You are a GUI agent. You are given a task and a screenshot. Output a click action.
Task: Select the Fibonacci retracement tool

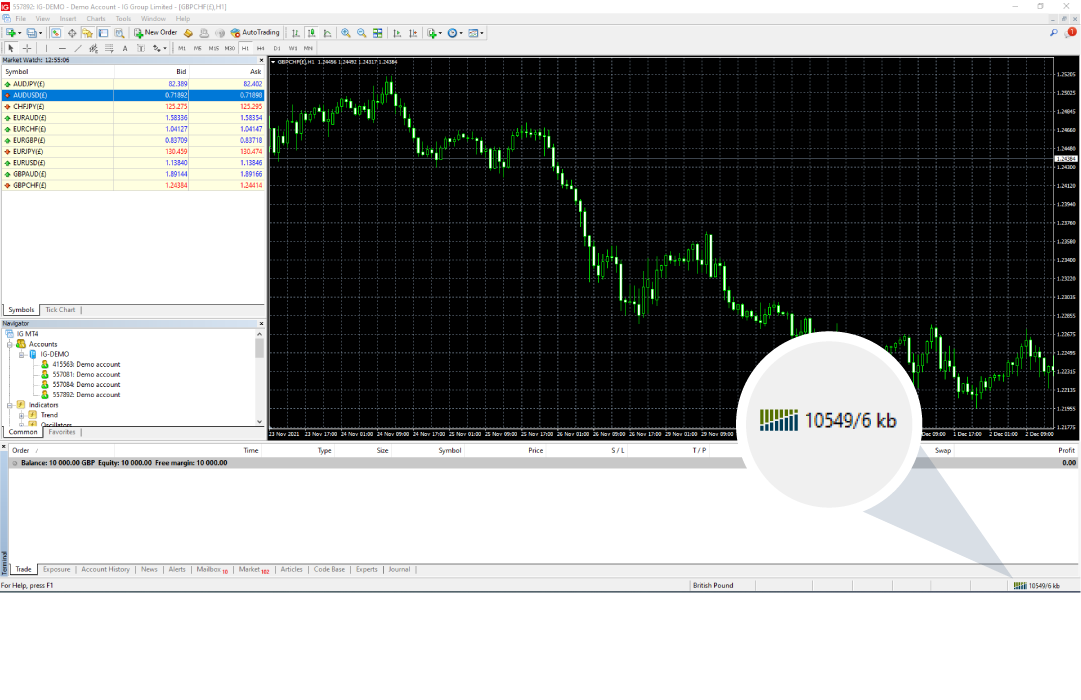click(109, 48)
